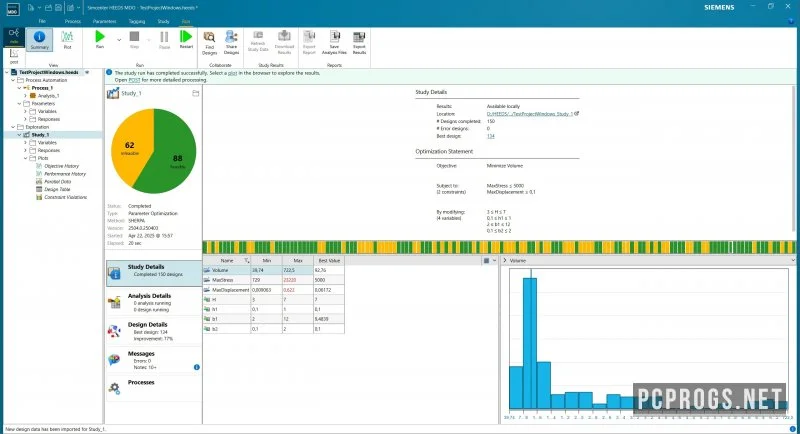The height and width of the screenshot is (434, 800).
Task: Click Download Results
Action: coord(284,43)
